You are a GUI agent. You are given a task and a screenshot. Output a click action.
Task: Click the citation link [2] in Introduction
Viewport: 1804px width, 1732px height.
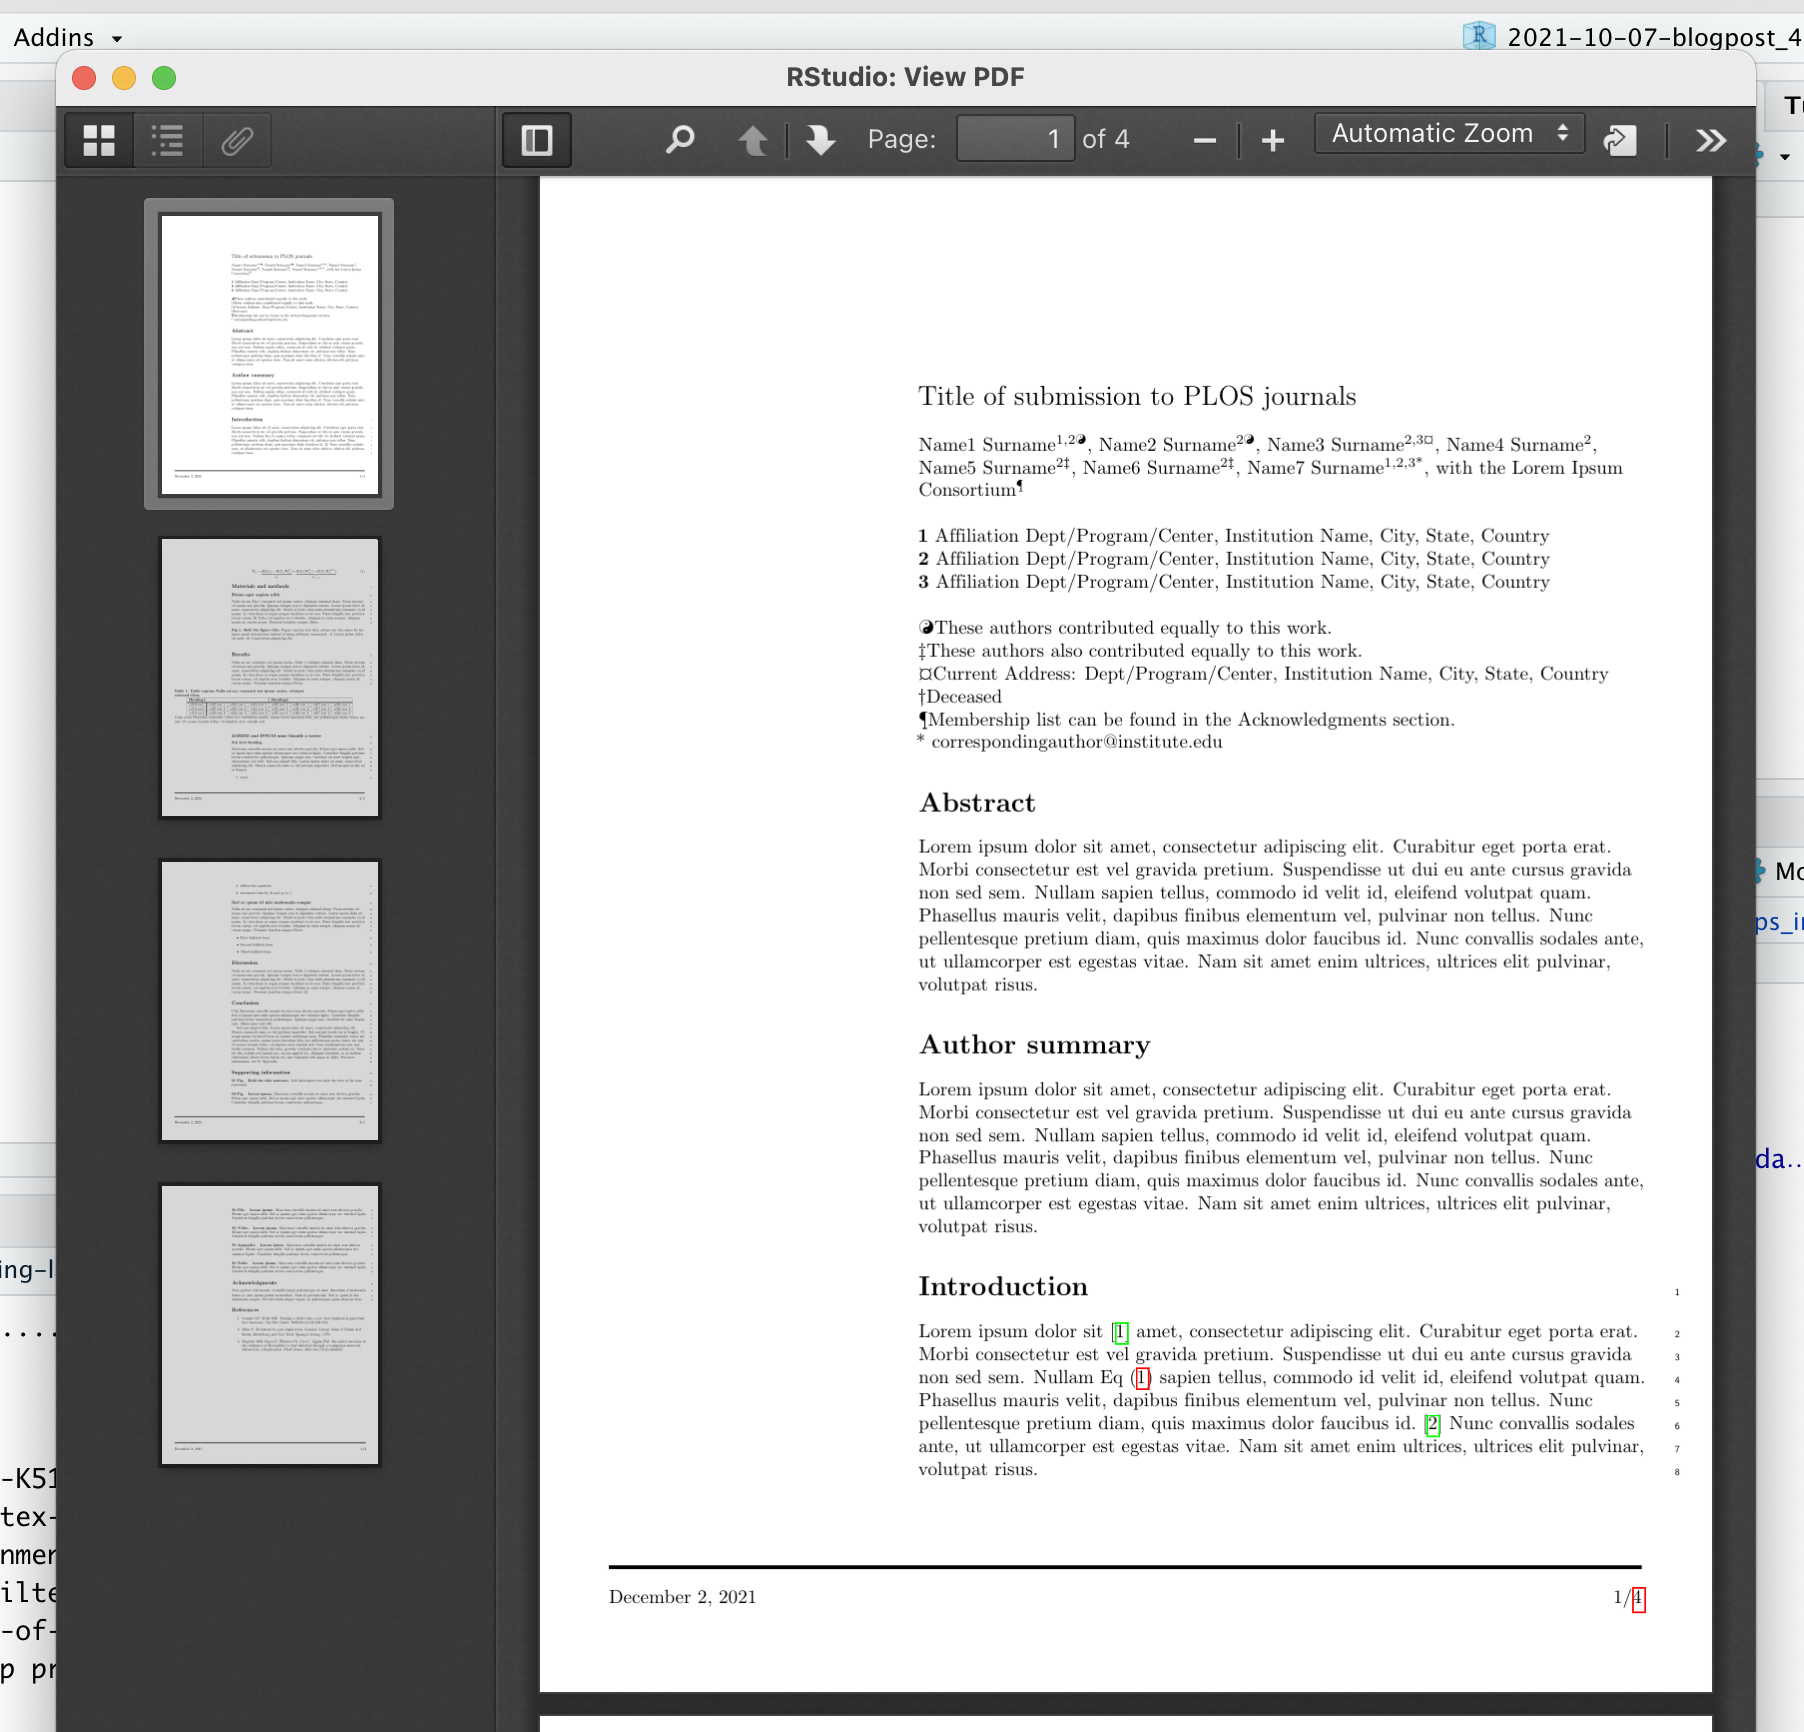(x=1431, y=1423)
